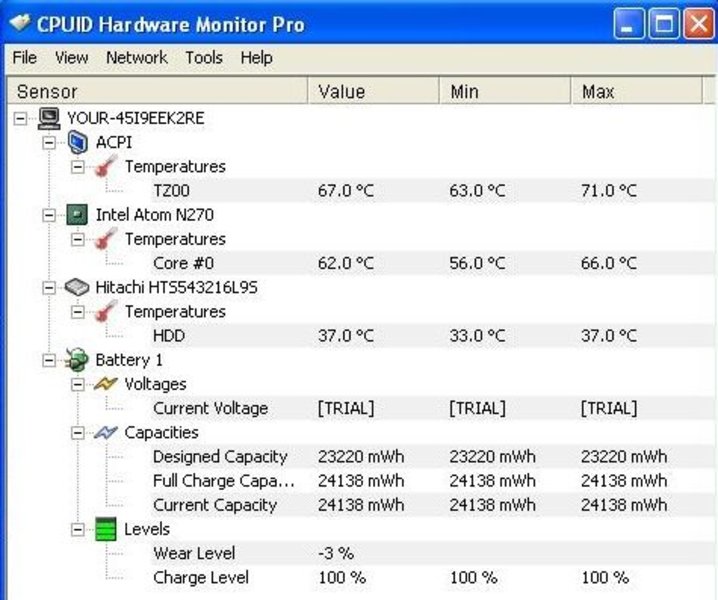Image resolution: width=718 pixels, height=600 pixels.
Task: Select the Core #0 sensor row
Action: (432, 263)
